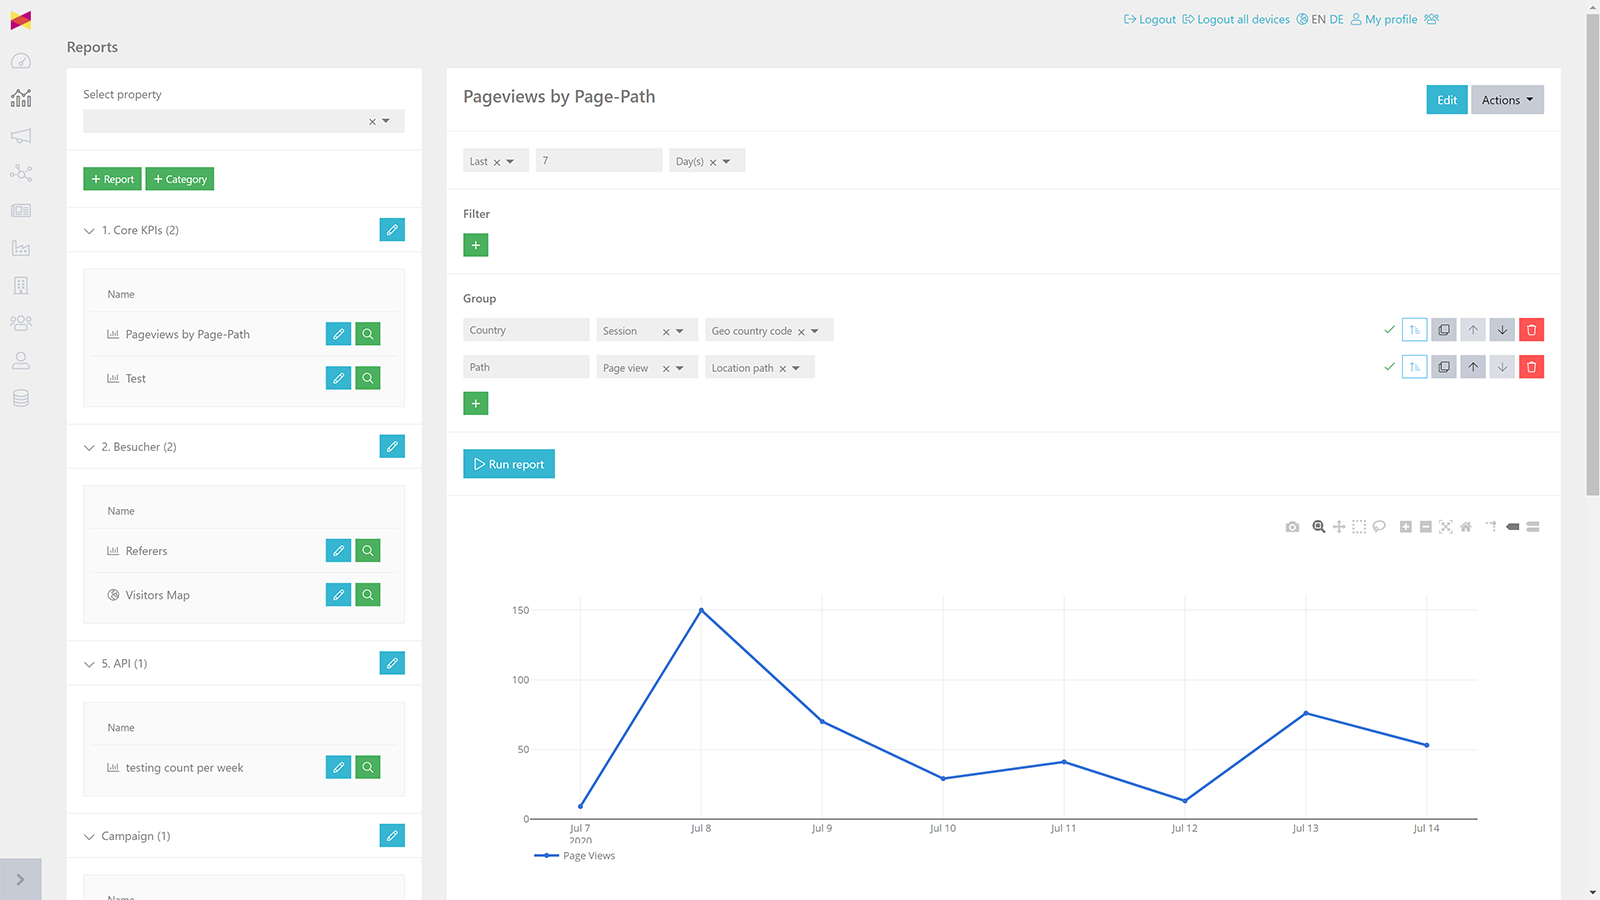Open the reports chart sidebar icon
Viewport: 1600px width, 900px height.
pyautogui.click(x=21, y=98)
